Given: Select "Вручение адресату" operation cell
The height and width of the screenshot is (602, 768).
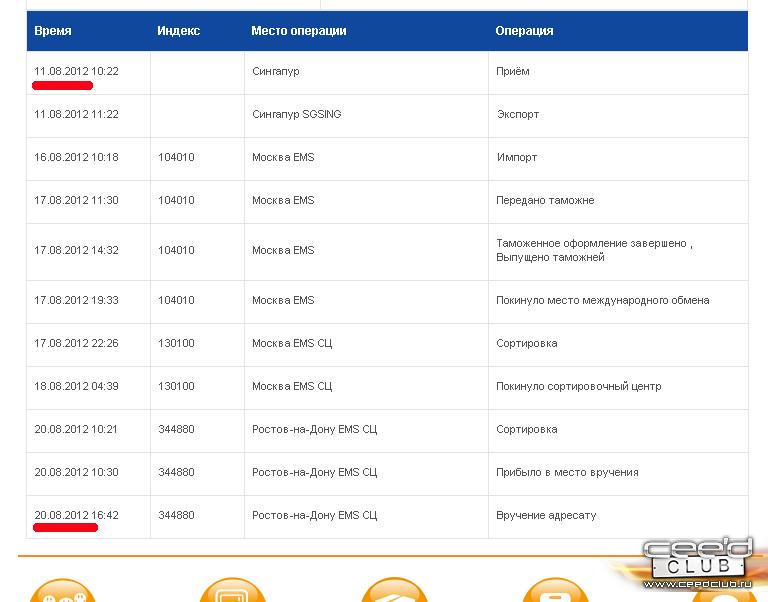Looking at the screenshot, I should pyautogui.click(x=546, y=516).
